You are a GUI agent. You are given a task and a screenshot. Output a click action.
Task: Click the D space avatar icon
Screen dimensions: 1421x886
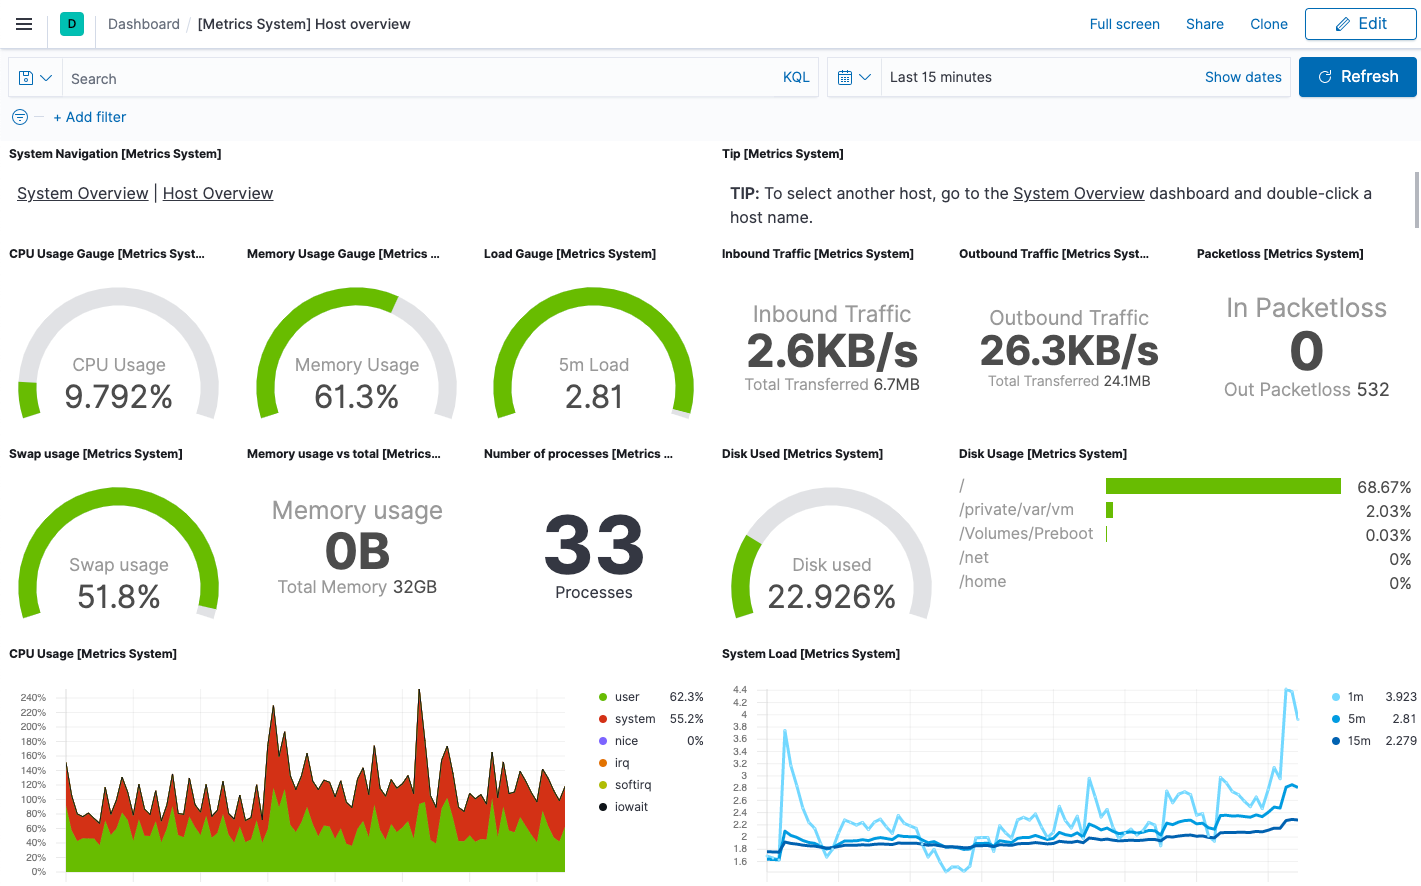[70, 23]
